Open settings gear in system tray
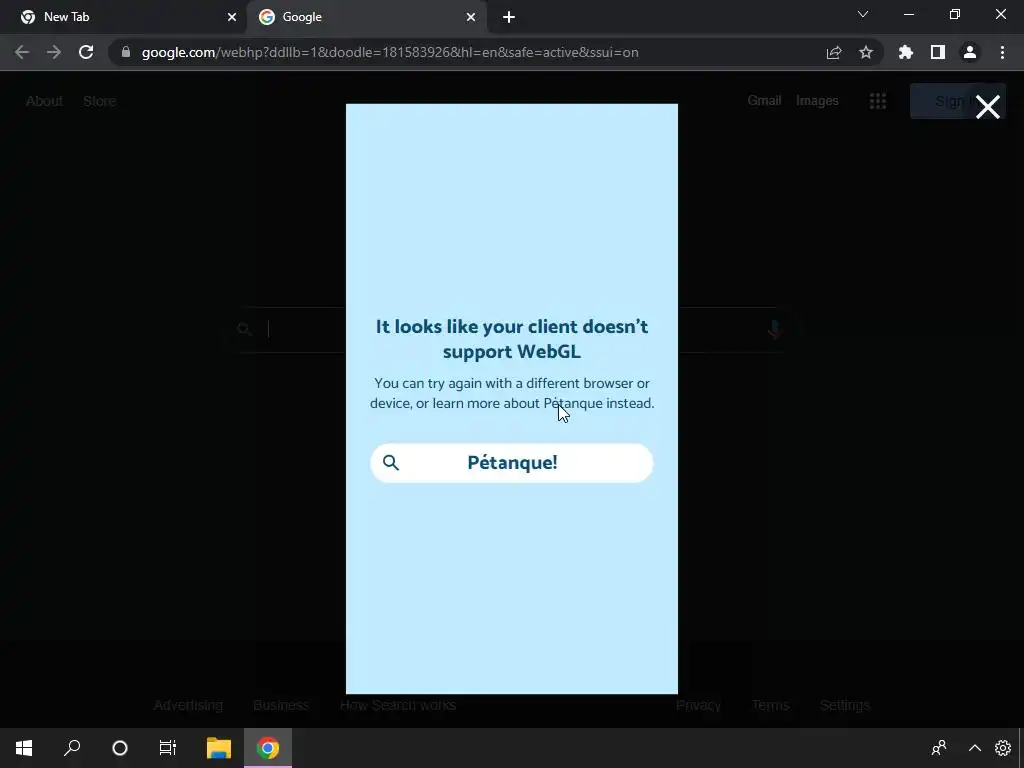This screenshot has width=1024, height=768. coord(1003,748)
